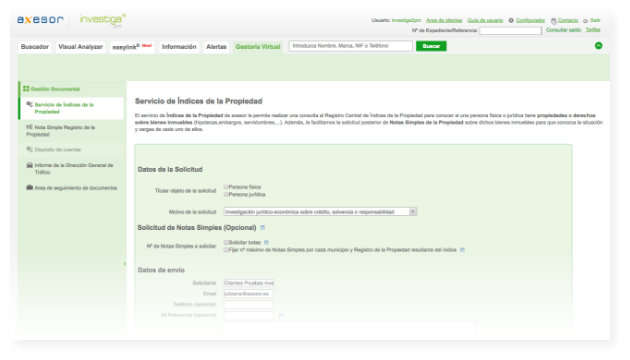Viewport: 630px width, 360px height.
Task: Open the easylink tab
Action: click(x=132, y=47)
